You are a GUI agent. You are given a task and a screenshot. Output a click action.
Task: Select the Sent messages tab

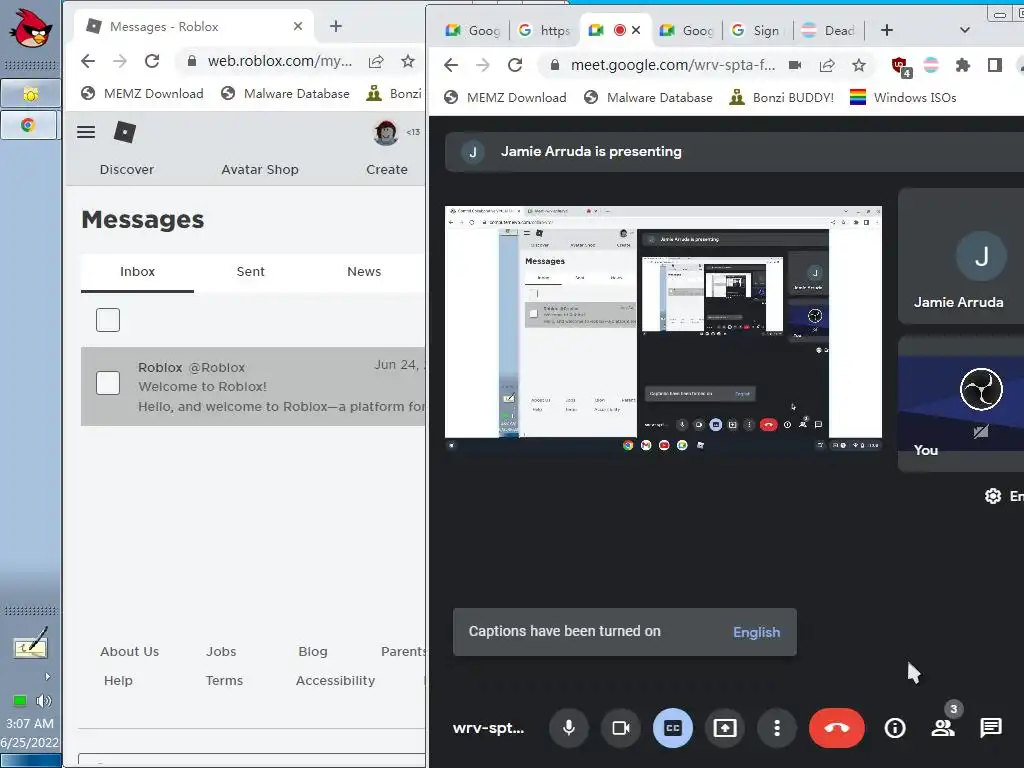click(x=251, y=272)
